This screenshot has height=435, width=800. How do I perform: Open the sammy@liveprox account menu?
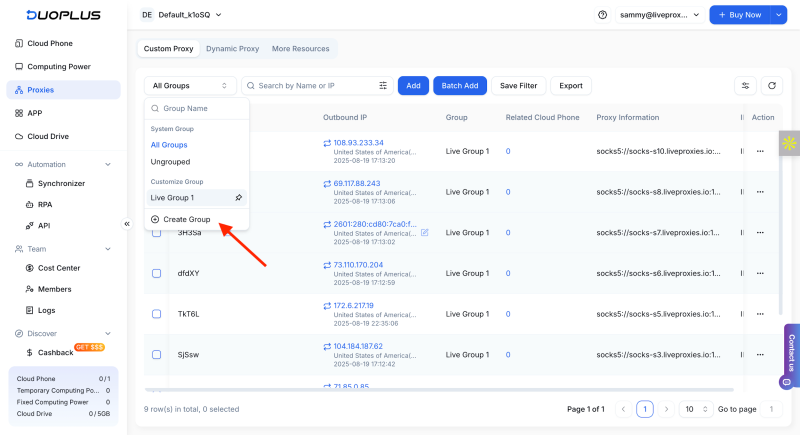coord(660,15)
